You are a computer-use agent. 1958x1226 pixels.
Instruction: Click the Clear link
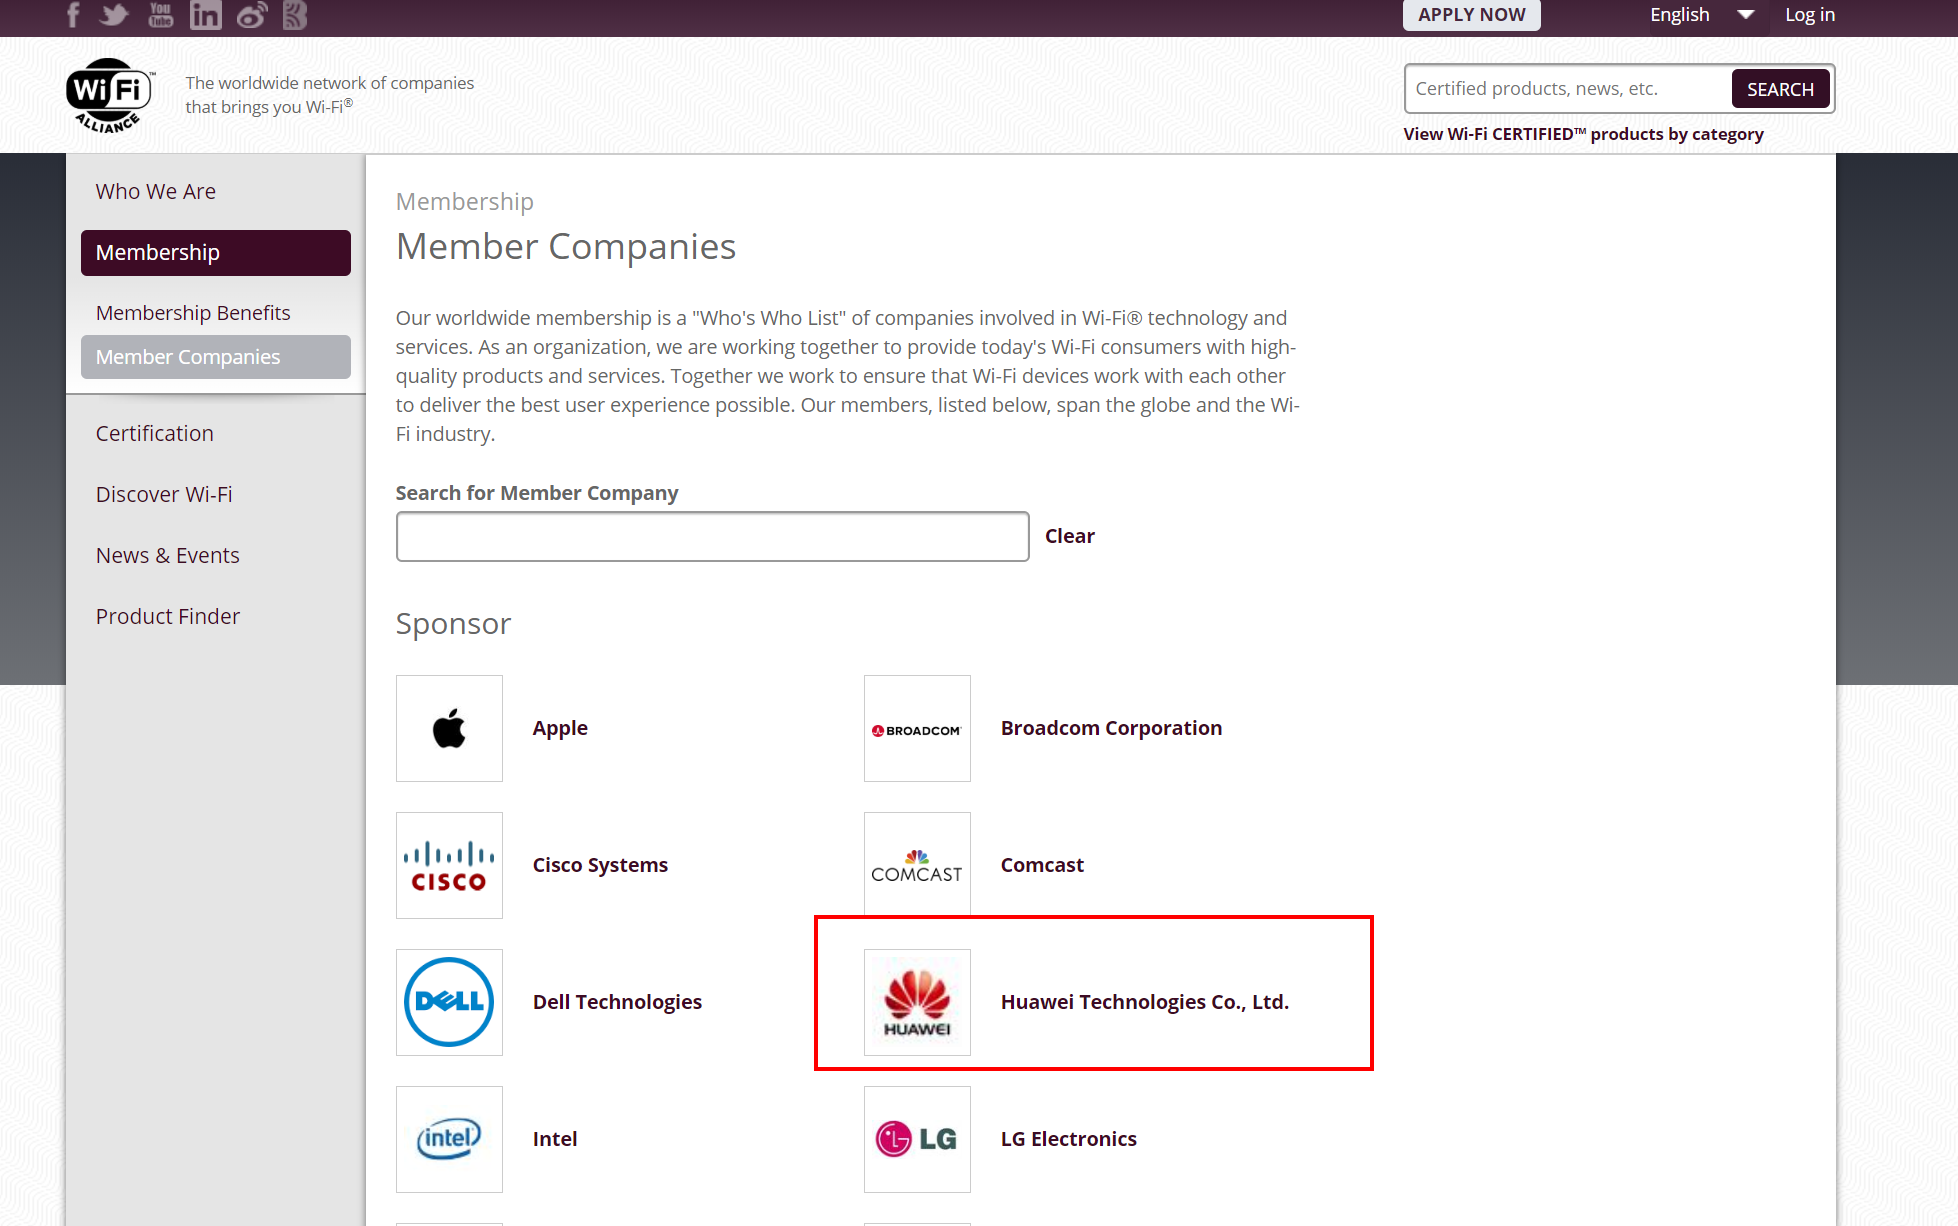click(x=1069, y=536)
